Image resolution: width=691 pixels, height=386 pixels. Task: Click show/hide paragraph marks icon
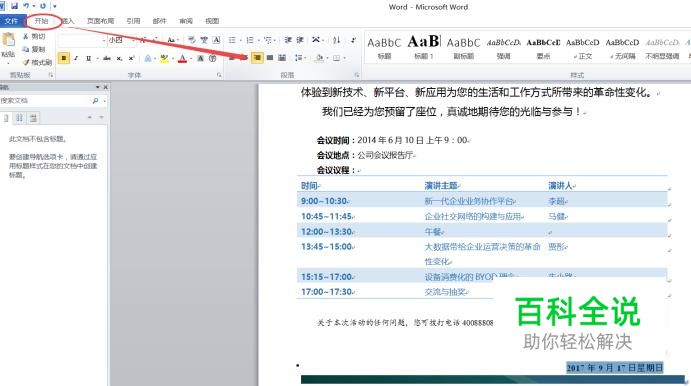[x=353, y=40]
